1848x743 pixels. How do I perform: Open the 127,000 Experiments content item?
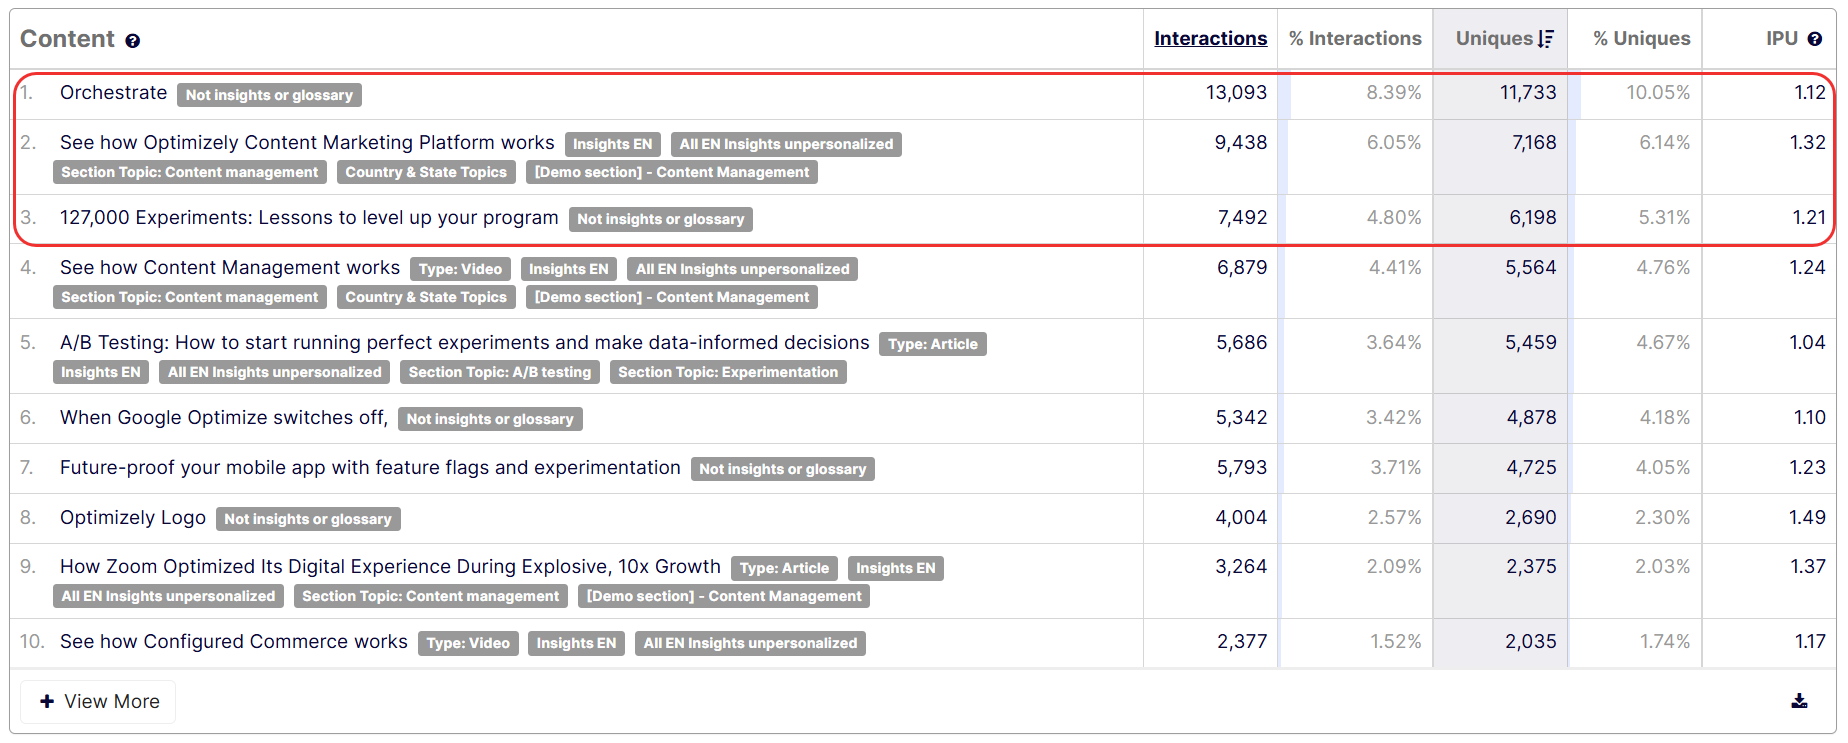308,218
